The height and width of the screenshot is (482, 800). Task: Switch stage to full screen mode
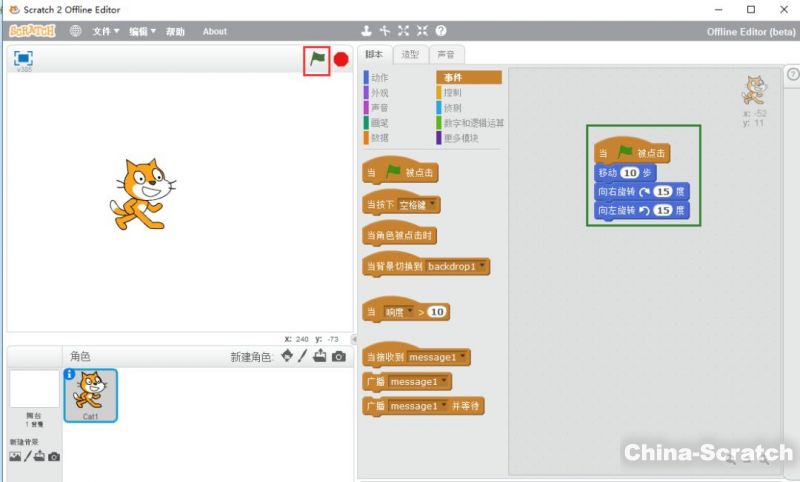coord(23,59)
